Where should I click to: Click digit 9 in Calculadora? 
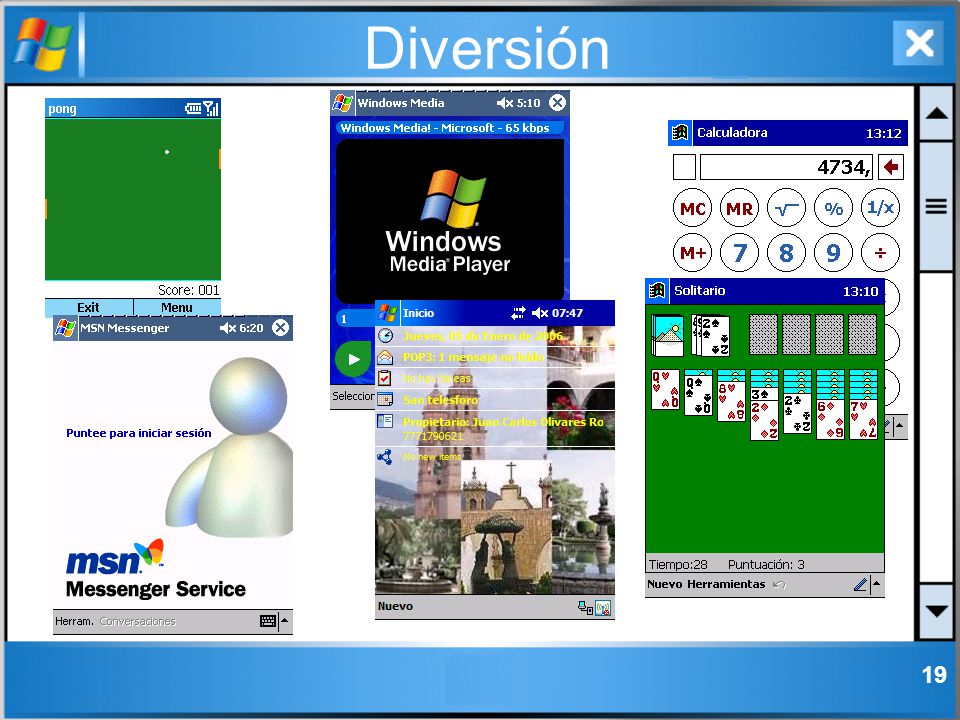click(x=833, y=252)
